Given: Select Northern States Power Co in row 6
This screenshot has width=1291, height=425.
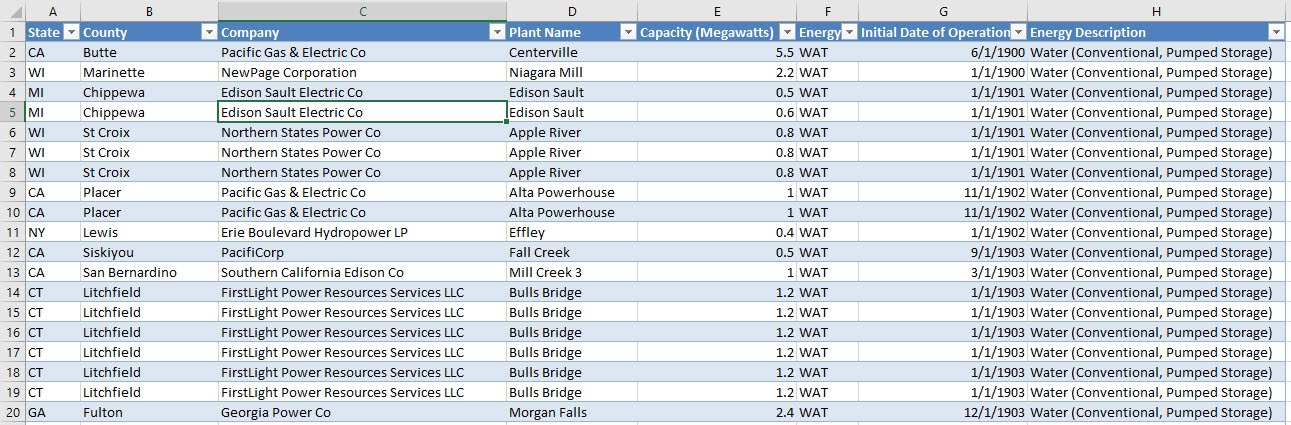Looking at the screenshot, I should pos(363,132).
